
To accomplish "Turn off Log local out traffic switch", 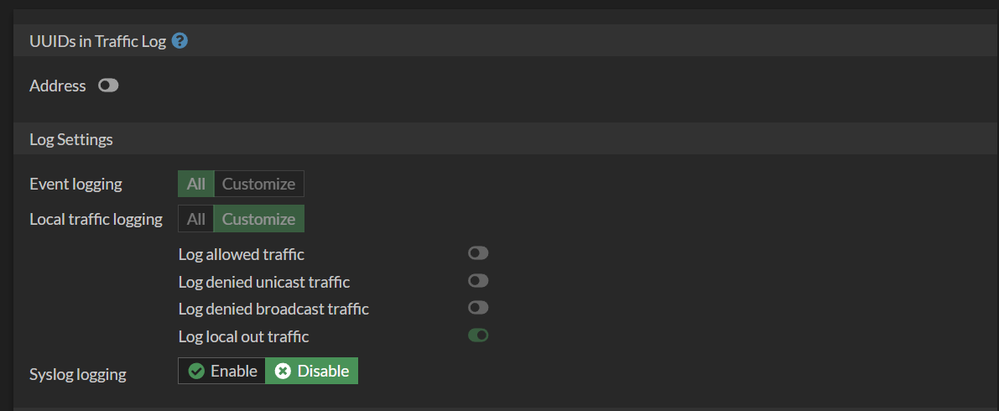I will coord(478,335).
